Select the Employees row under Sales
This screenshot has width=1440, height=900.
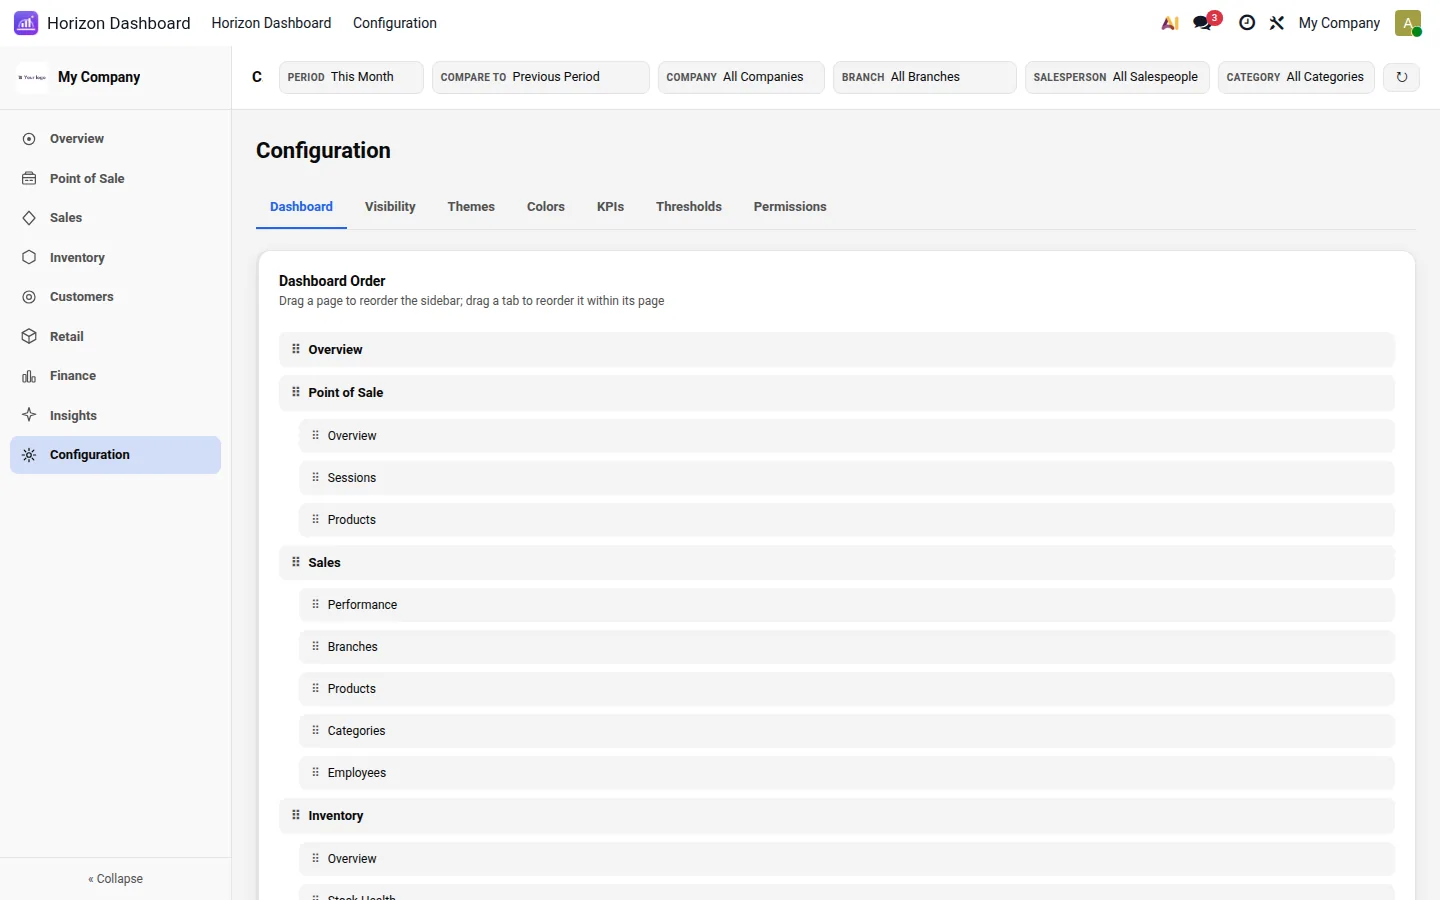click(x=846, y=773)
